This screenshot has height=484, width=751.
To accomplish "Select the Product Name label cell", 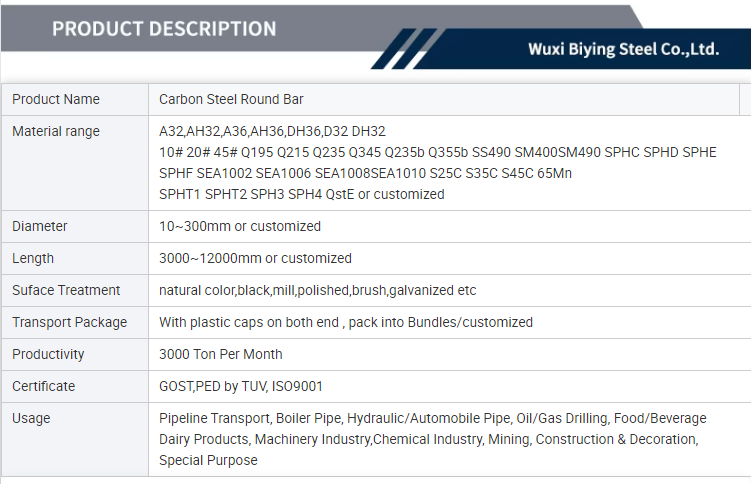I will (x=56, y=99).
